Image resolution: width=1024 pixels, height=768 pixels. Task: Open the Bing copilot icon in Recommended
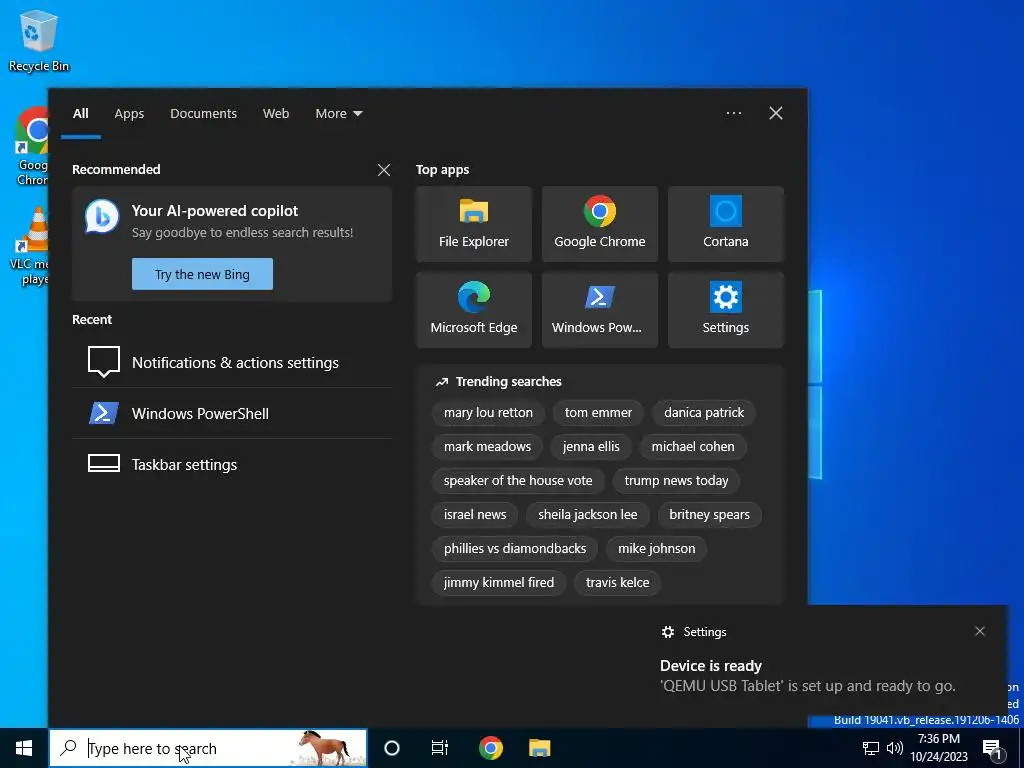coord(102,217)
